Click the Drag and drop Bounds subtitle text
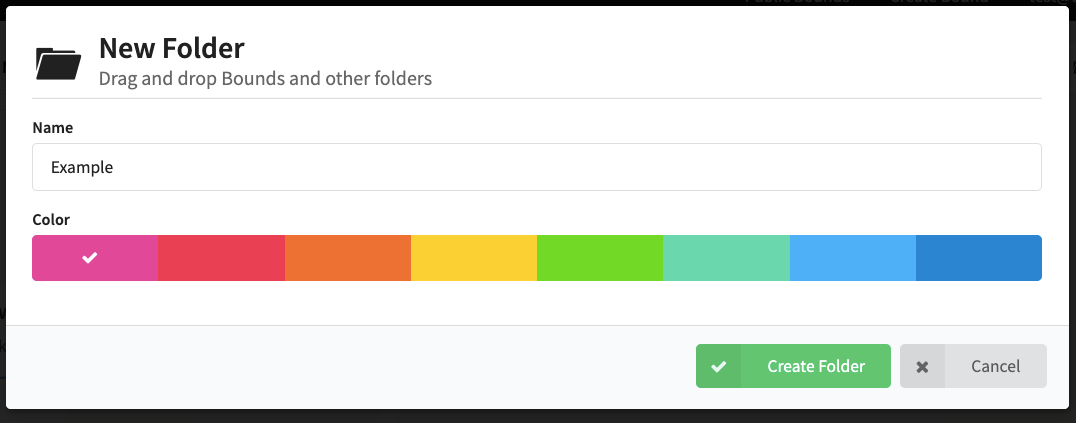This screenshot has height=423, width=1076. pyautogui.click(x=266, y=79)
